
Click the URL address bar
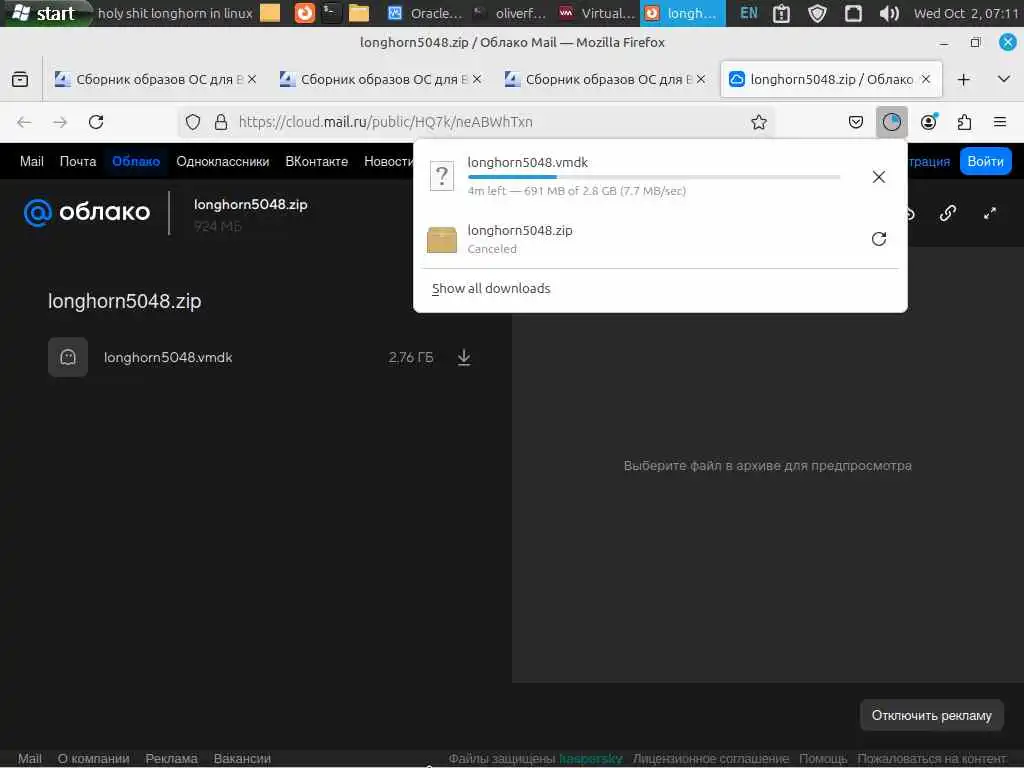pyautogui.click(x=477, y=122)
